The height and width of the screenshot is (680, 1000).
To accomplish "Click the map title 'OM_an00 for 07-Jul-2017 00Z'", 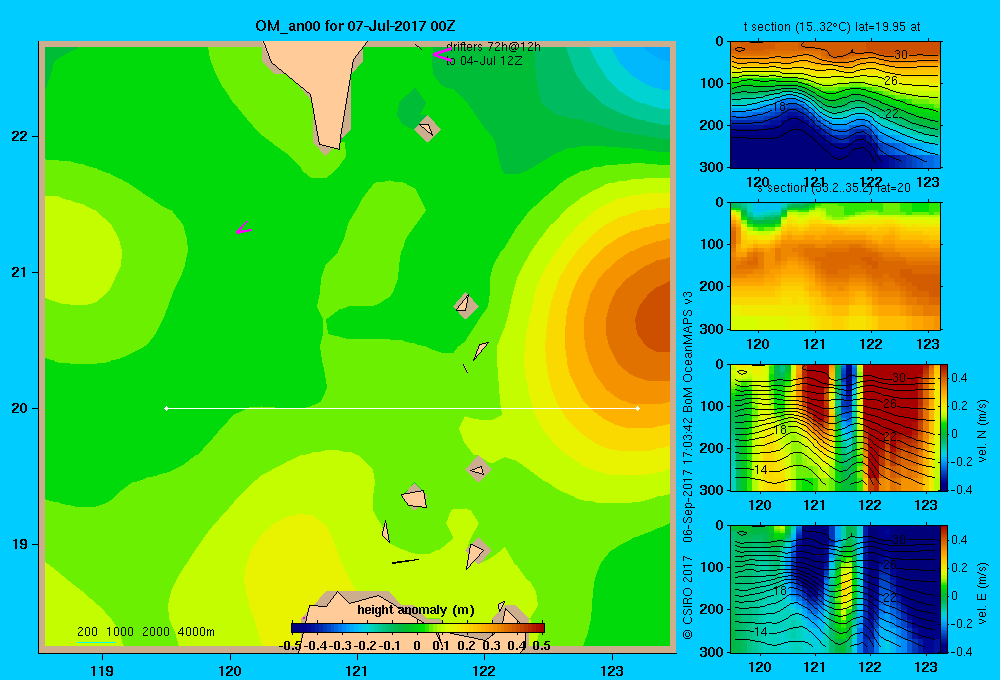I will 355,26.
